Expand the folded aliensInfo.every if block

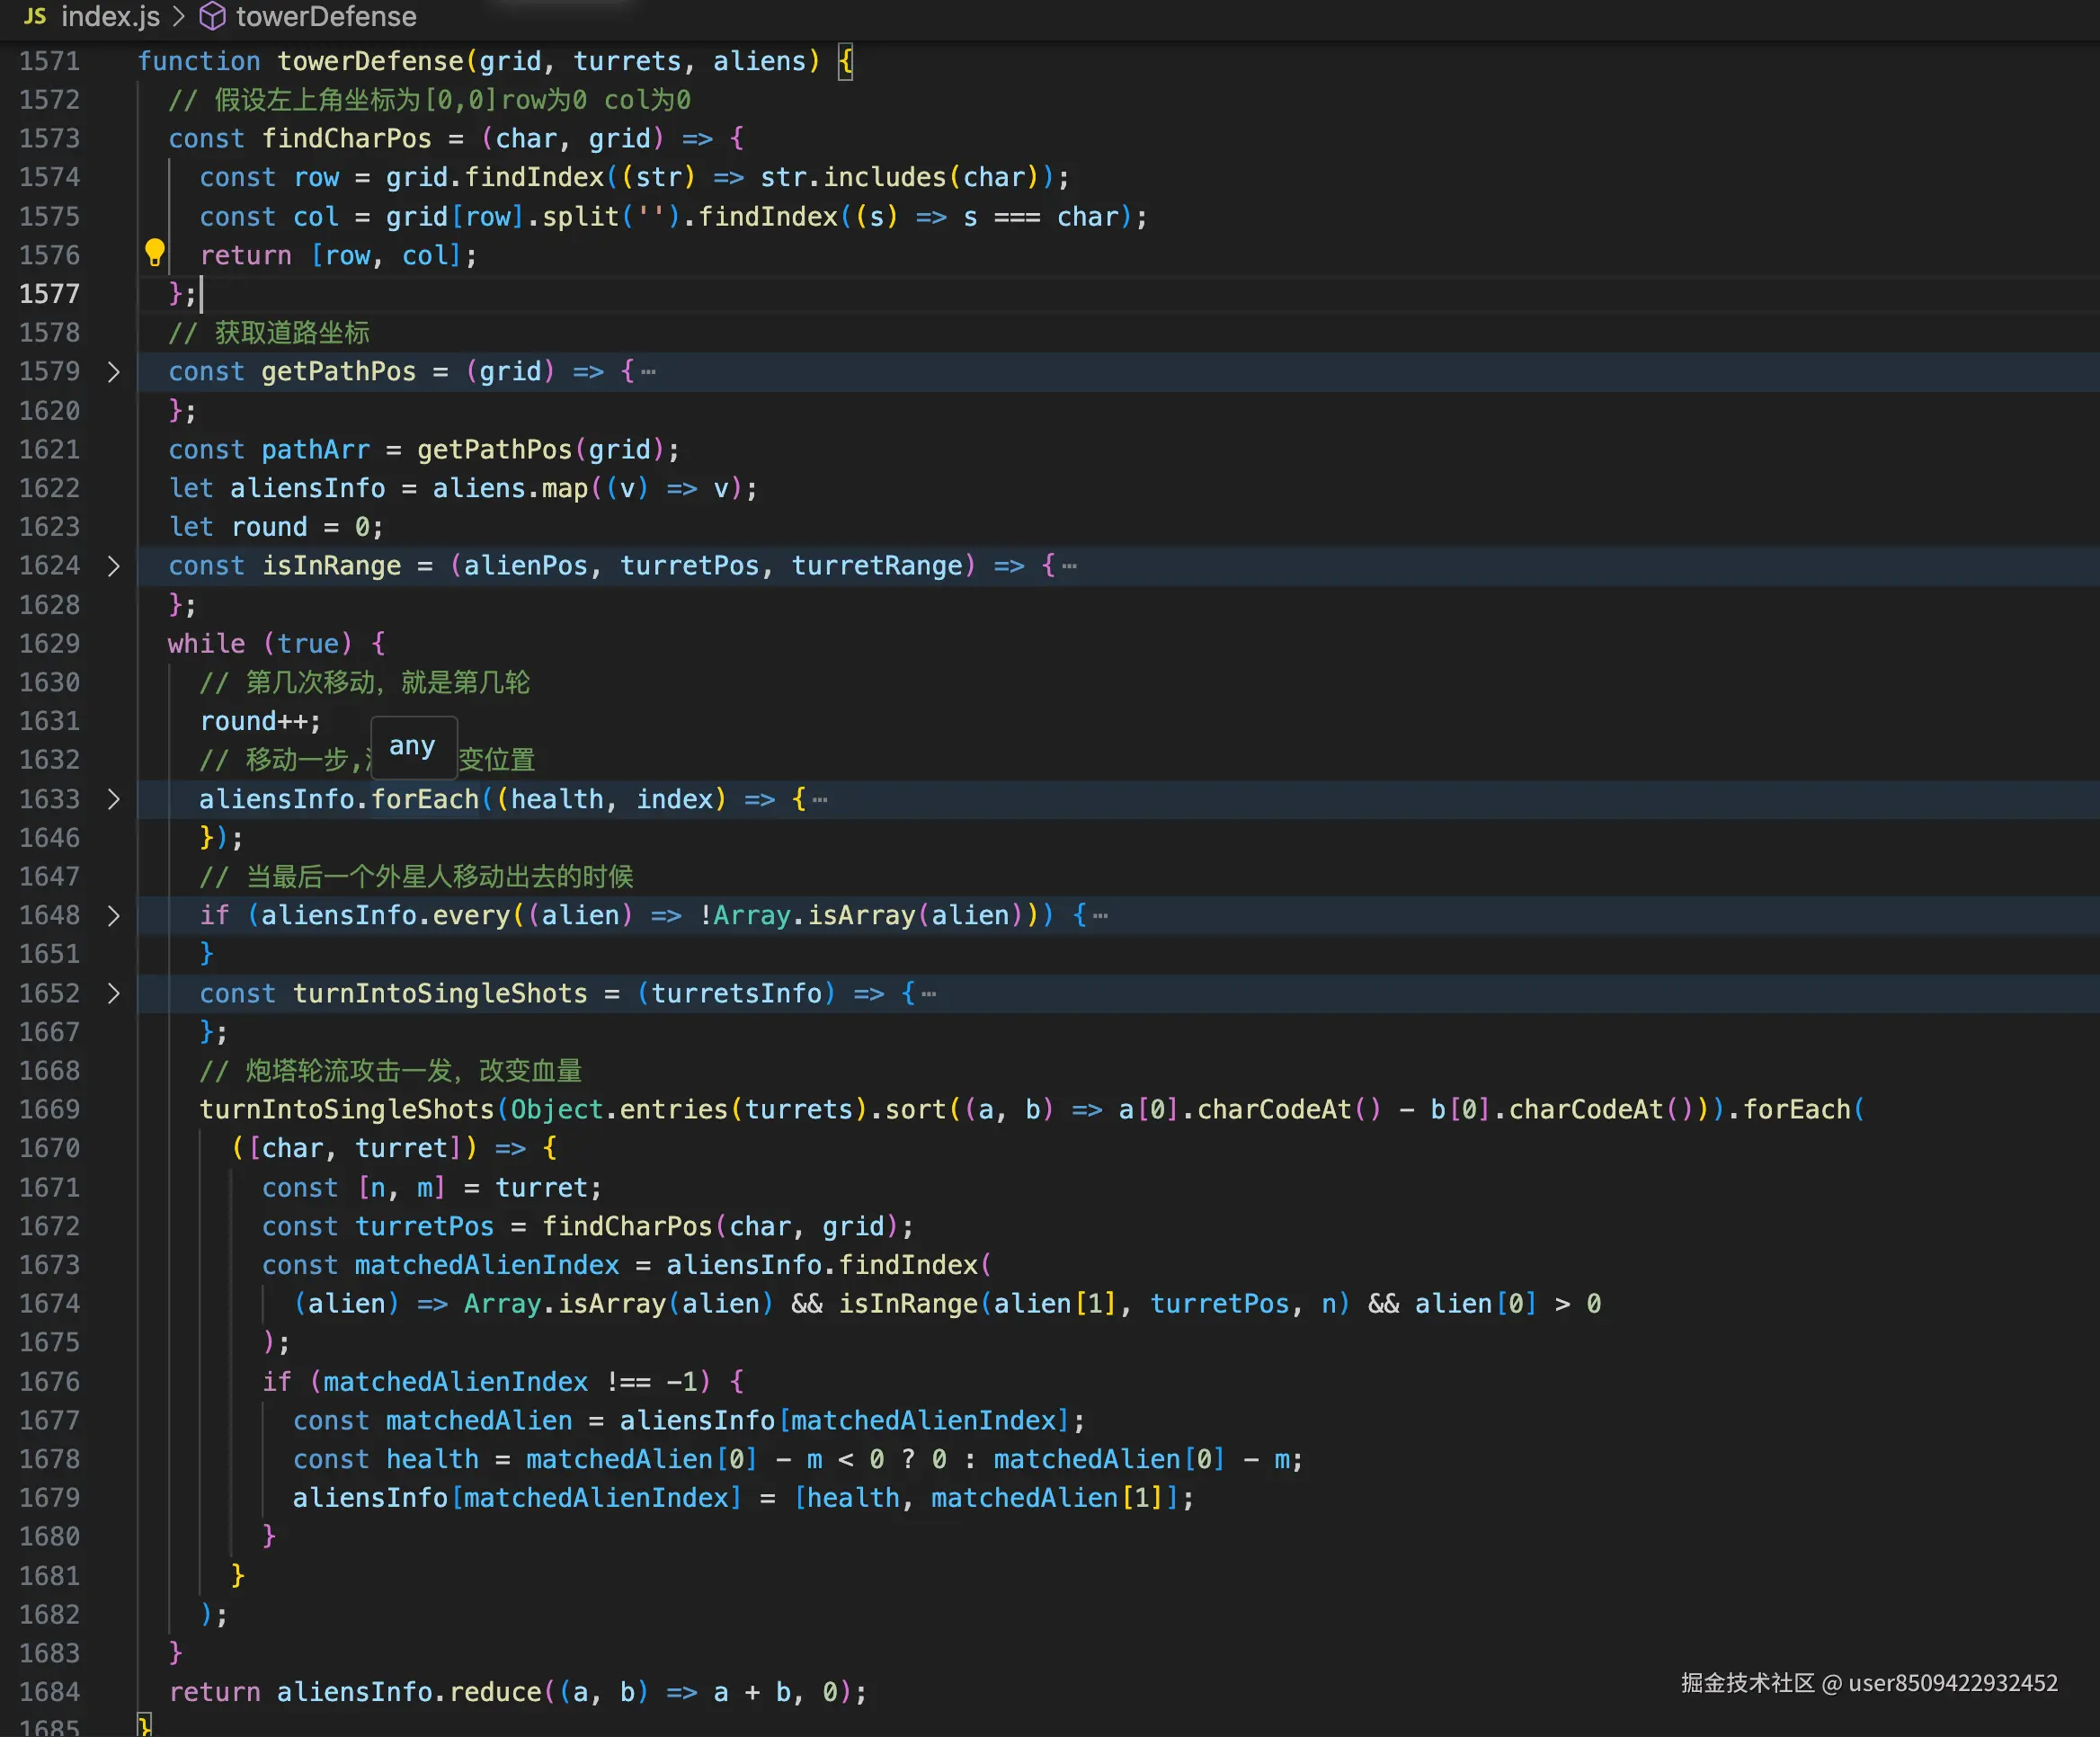[x=113, y=915]
